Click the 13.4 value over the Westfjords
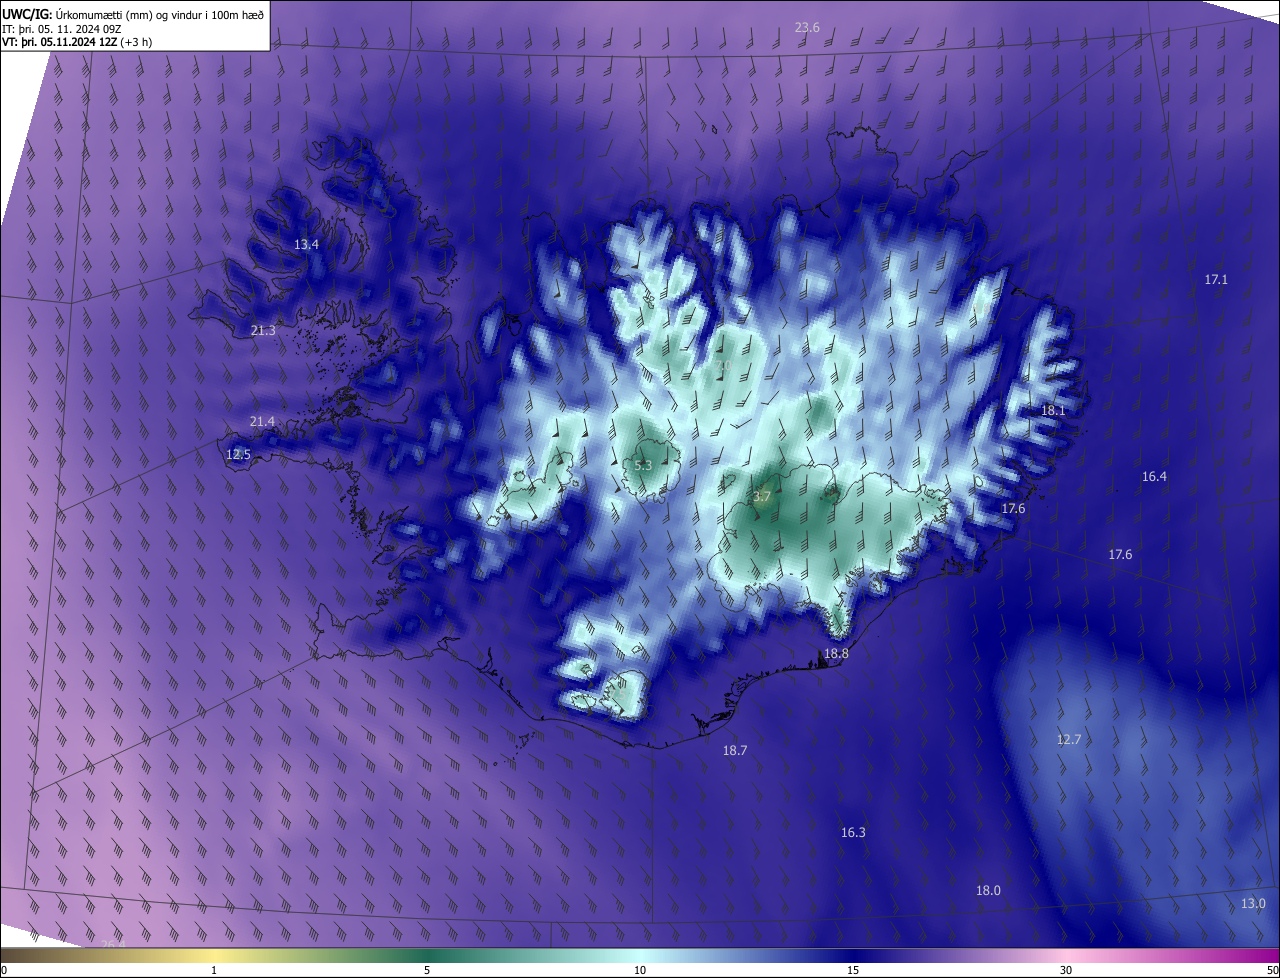The width and height of the screenshot is (1280, 978). (306, 244)
